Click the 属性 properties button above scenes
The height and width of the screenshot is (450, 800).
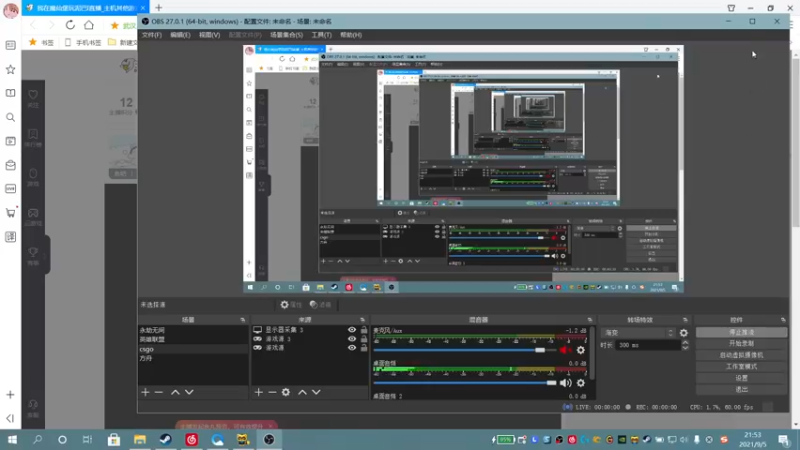291,305
